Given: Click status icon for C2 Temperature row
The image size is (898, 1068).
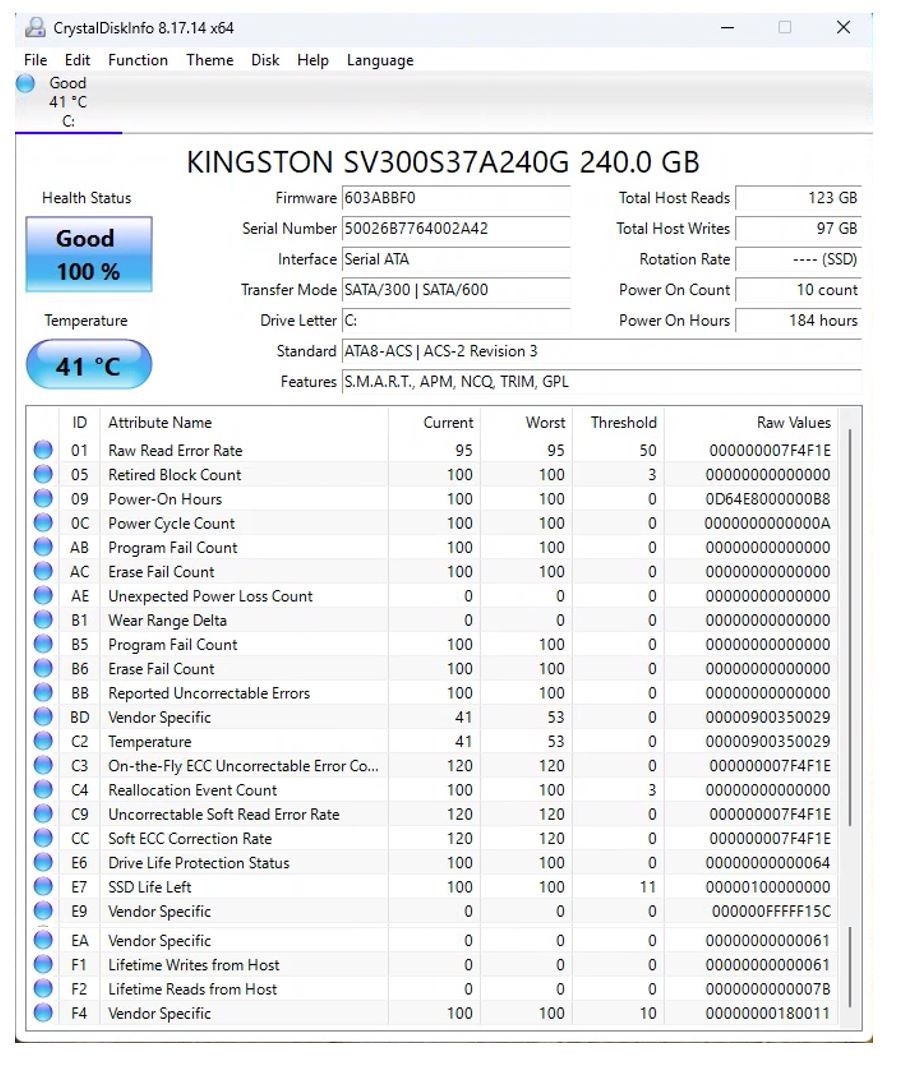Looking at the screenshot, I should [43, 741].
